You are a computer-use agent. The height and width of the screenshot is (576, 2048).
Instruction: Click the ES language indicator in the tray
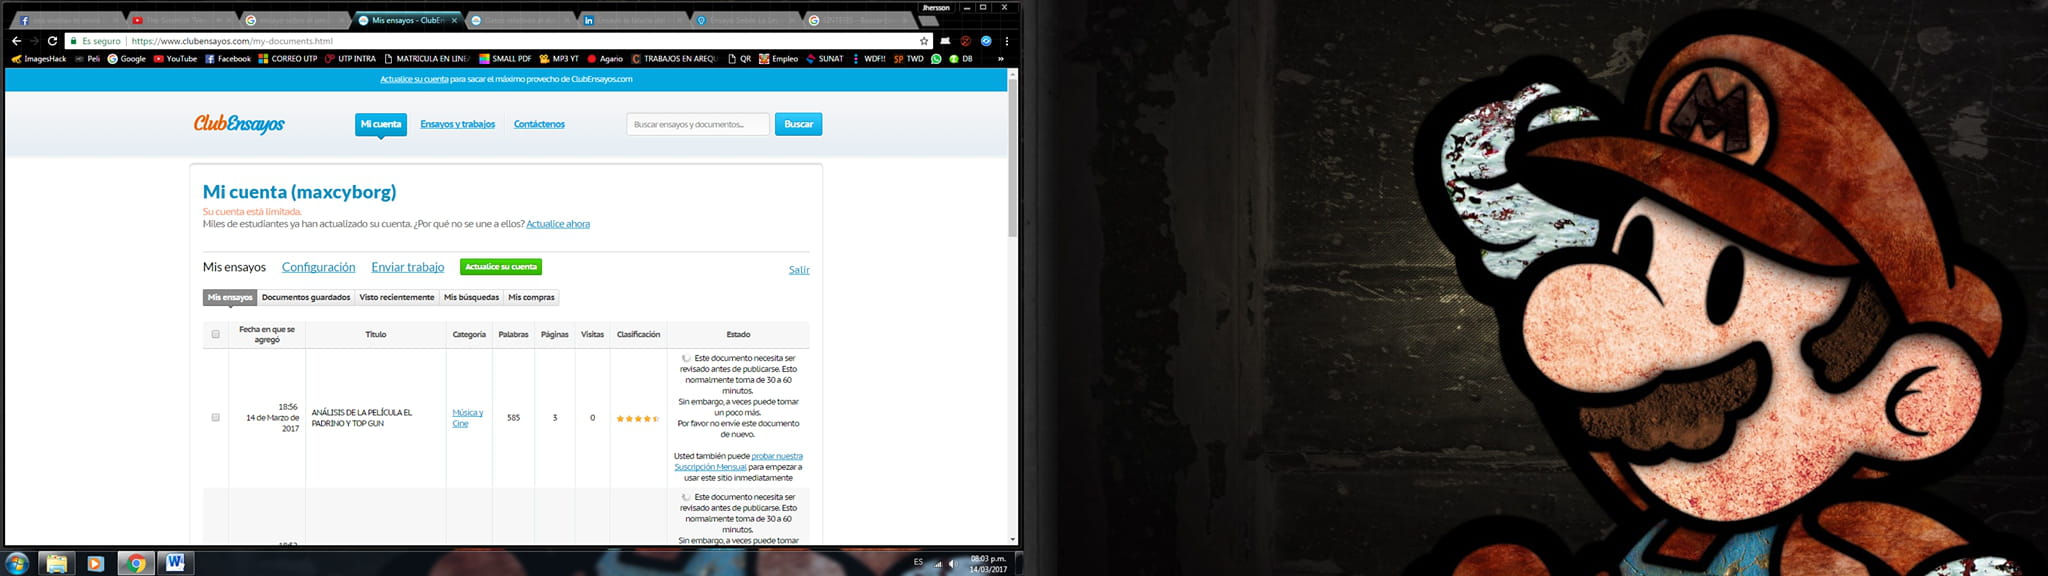[x=918, y=562]
